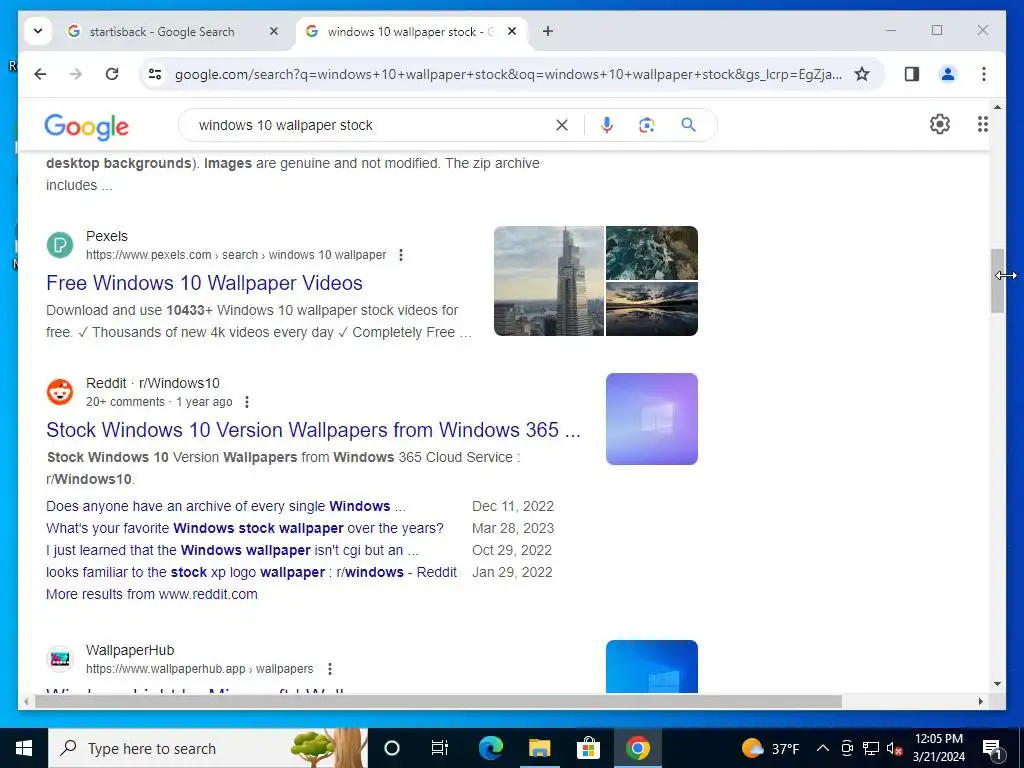Viewport: 1024px width, 768px height.
Task: Click the Pexels sunset lake thumbnail
Action: 652,309
